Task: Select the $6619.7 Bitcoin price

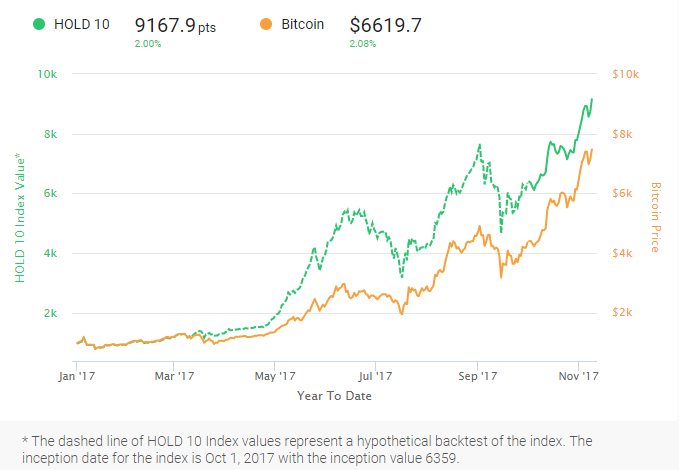Action: (x=385, y=25)
